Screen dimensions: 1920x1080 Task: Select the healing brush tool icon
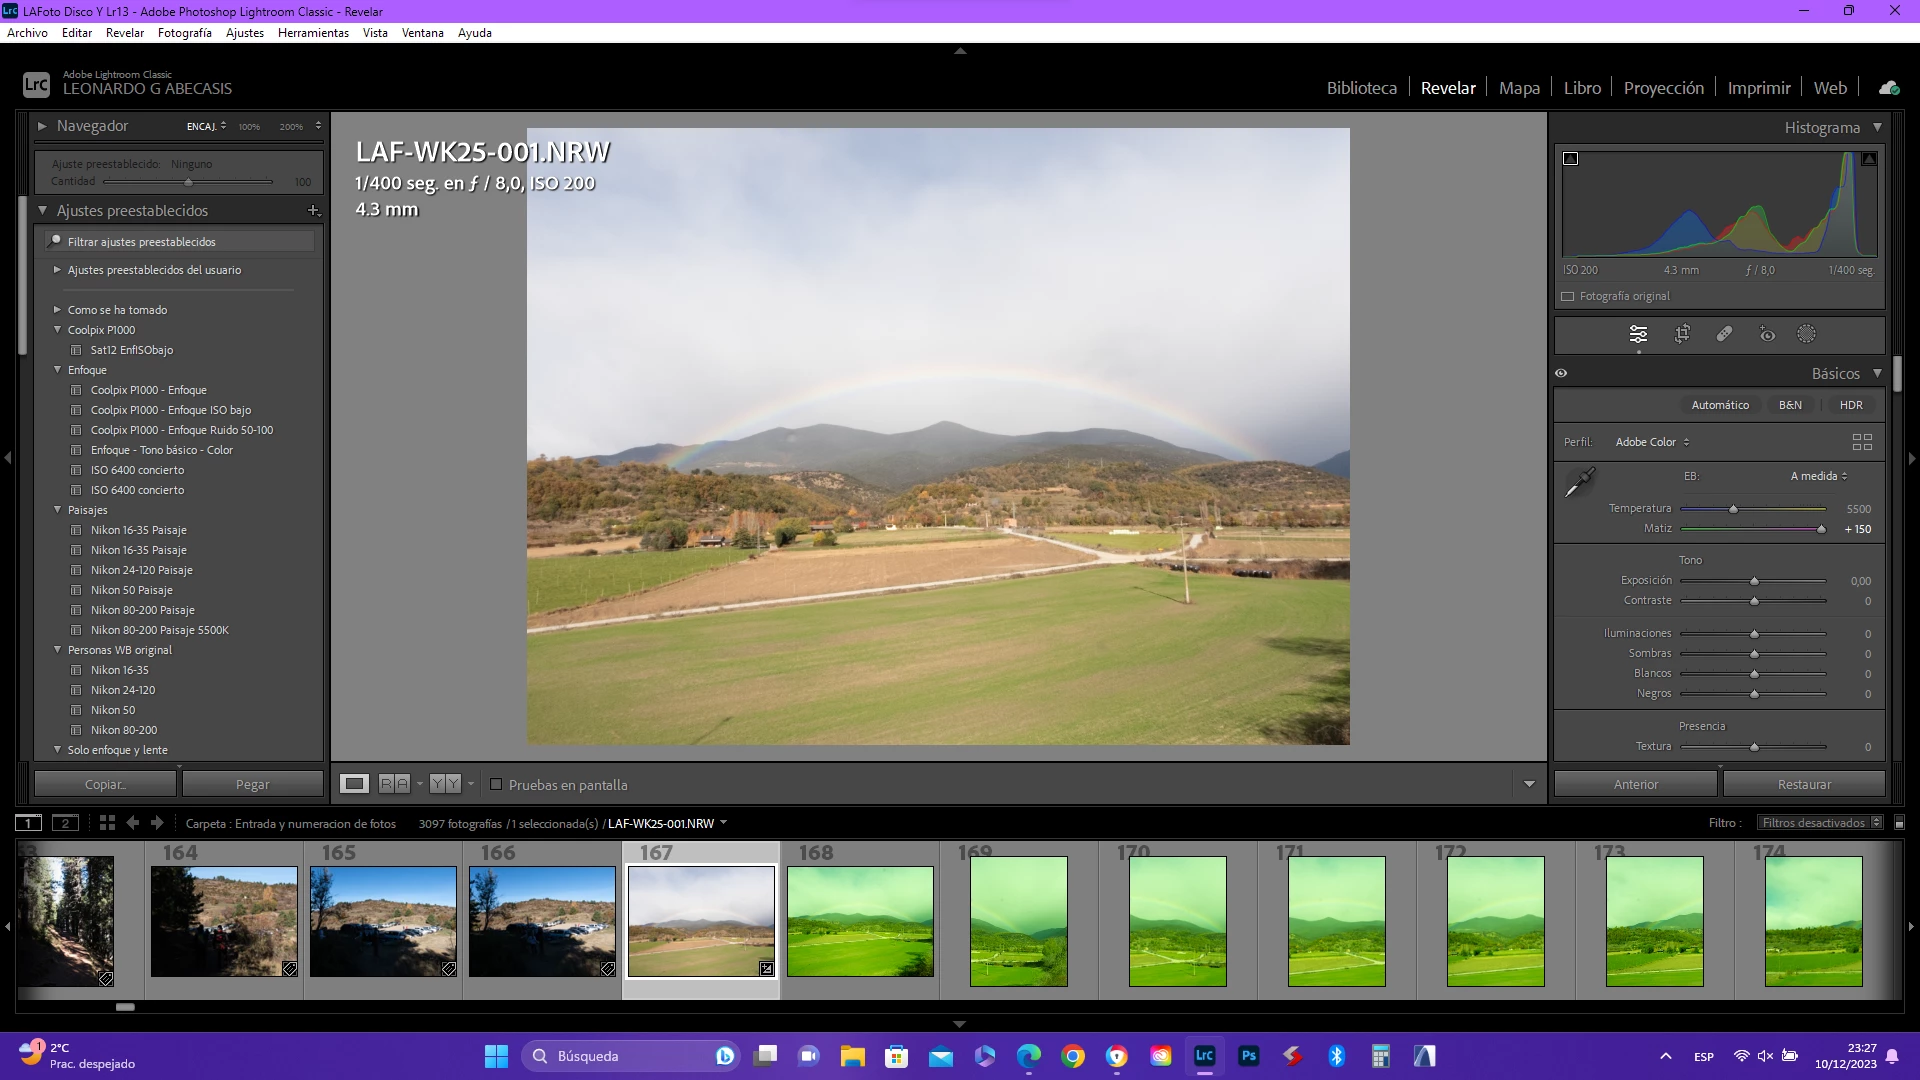tap(1724, 334)
